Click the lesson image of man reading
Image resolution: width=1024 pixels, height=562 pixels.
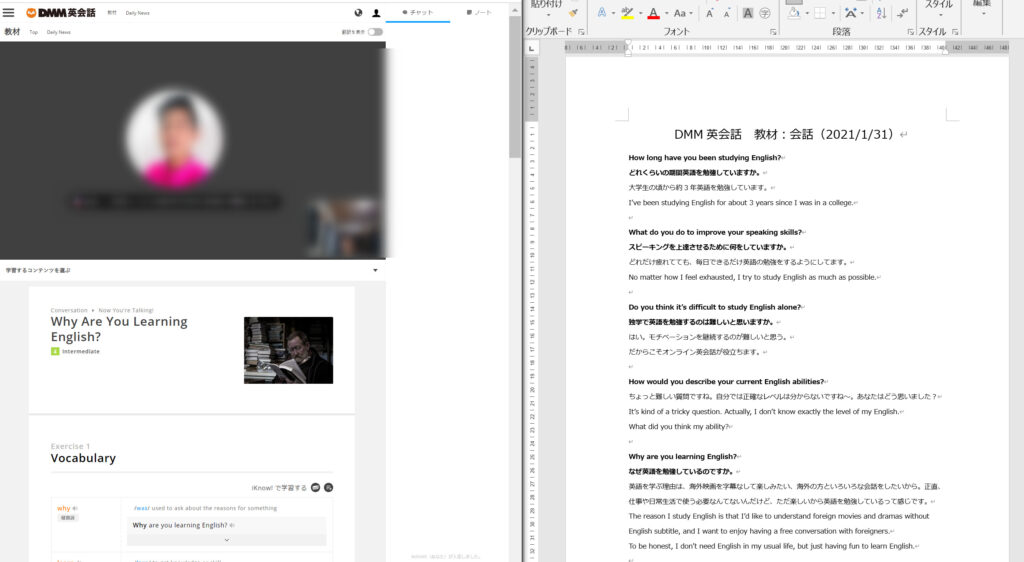point(288,350)
